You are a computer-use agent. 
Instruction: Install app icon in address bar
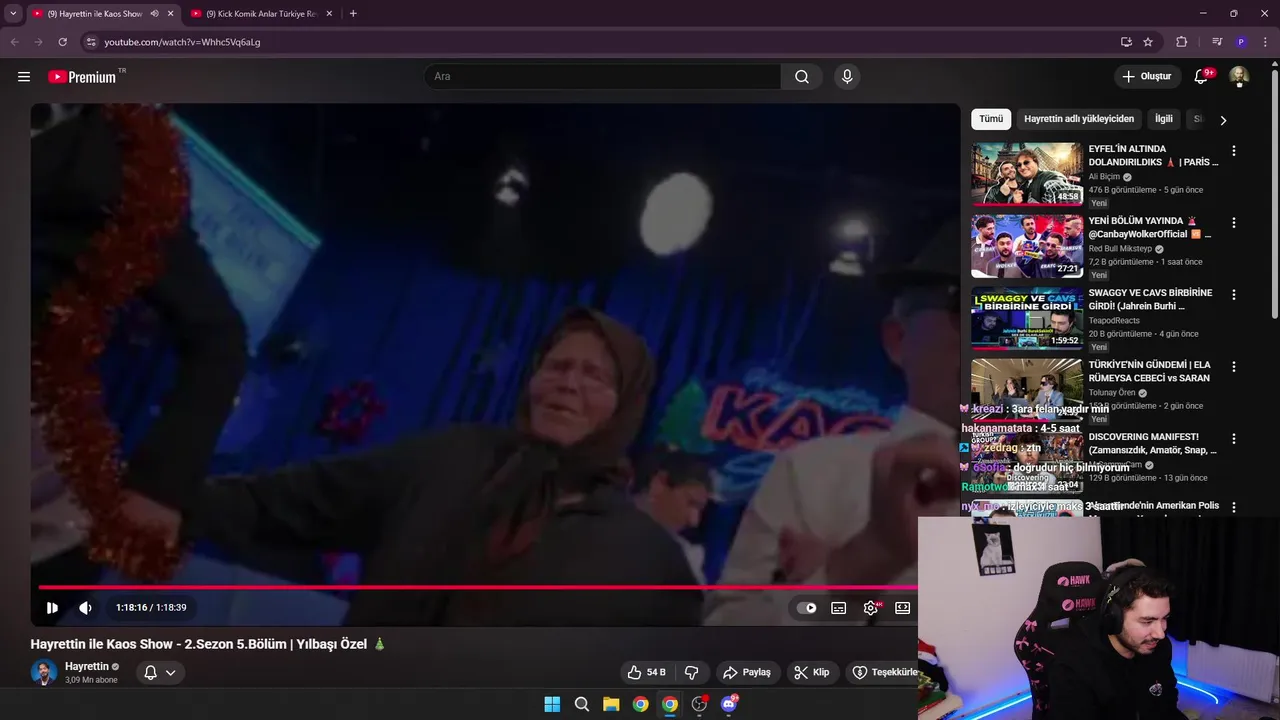[x=1126, y=42]
